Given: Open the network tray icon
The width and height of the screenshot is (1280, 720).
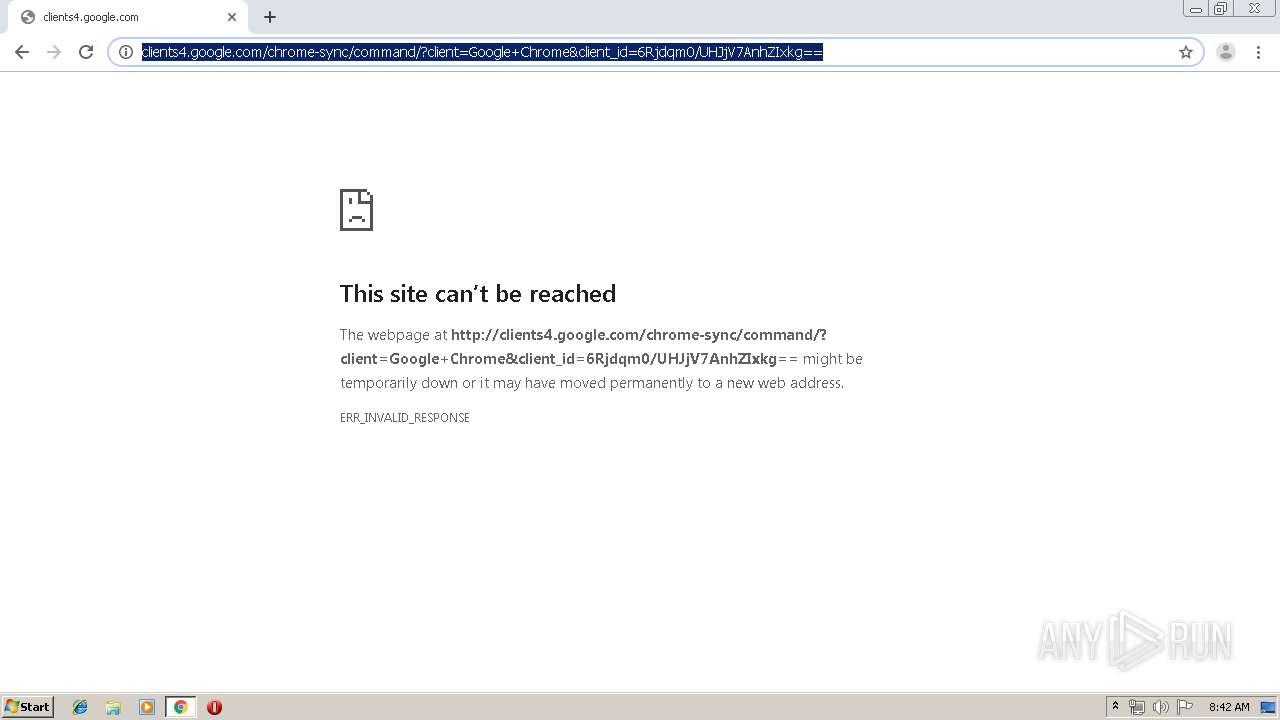Looking at the screenshot, I should (x=1137, y=707).
